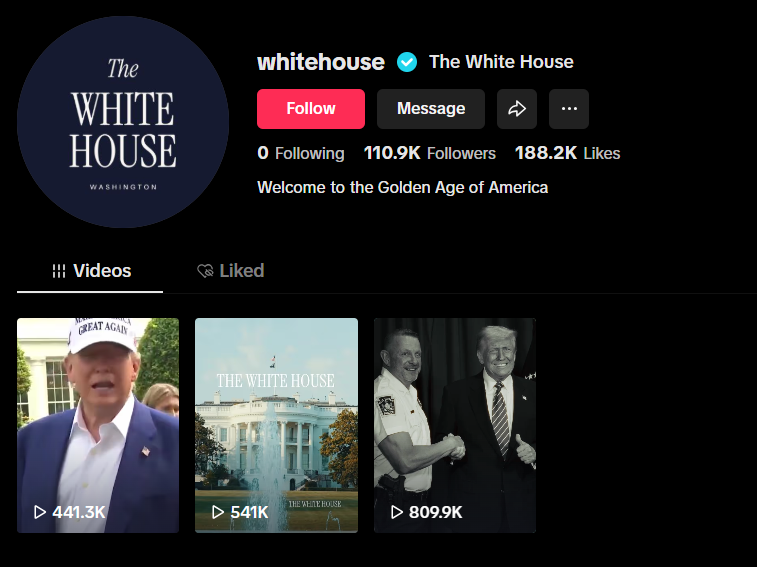
Task: Open the 0 Following list
Action: point(301,153)
